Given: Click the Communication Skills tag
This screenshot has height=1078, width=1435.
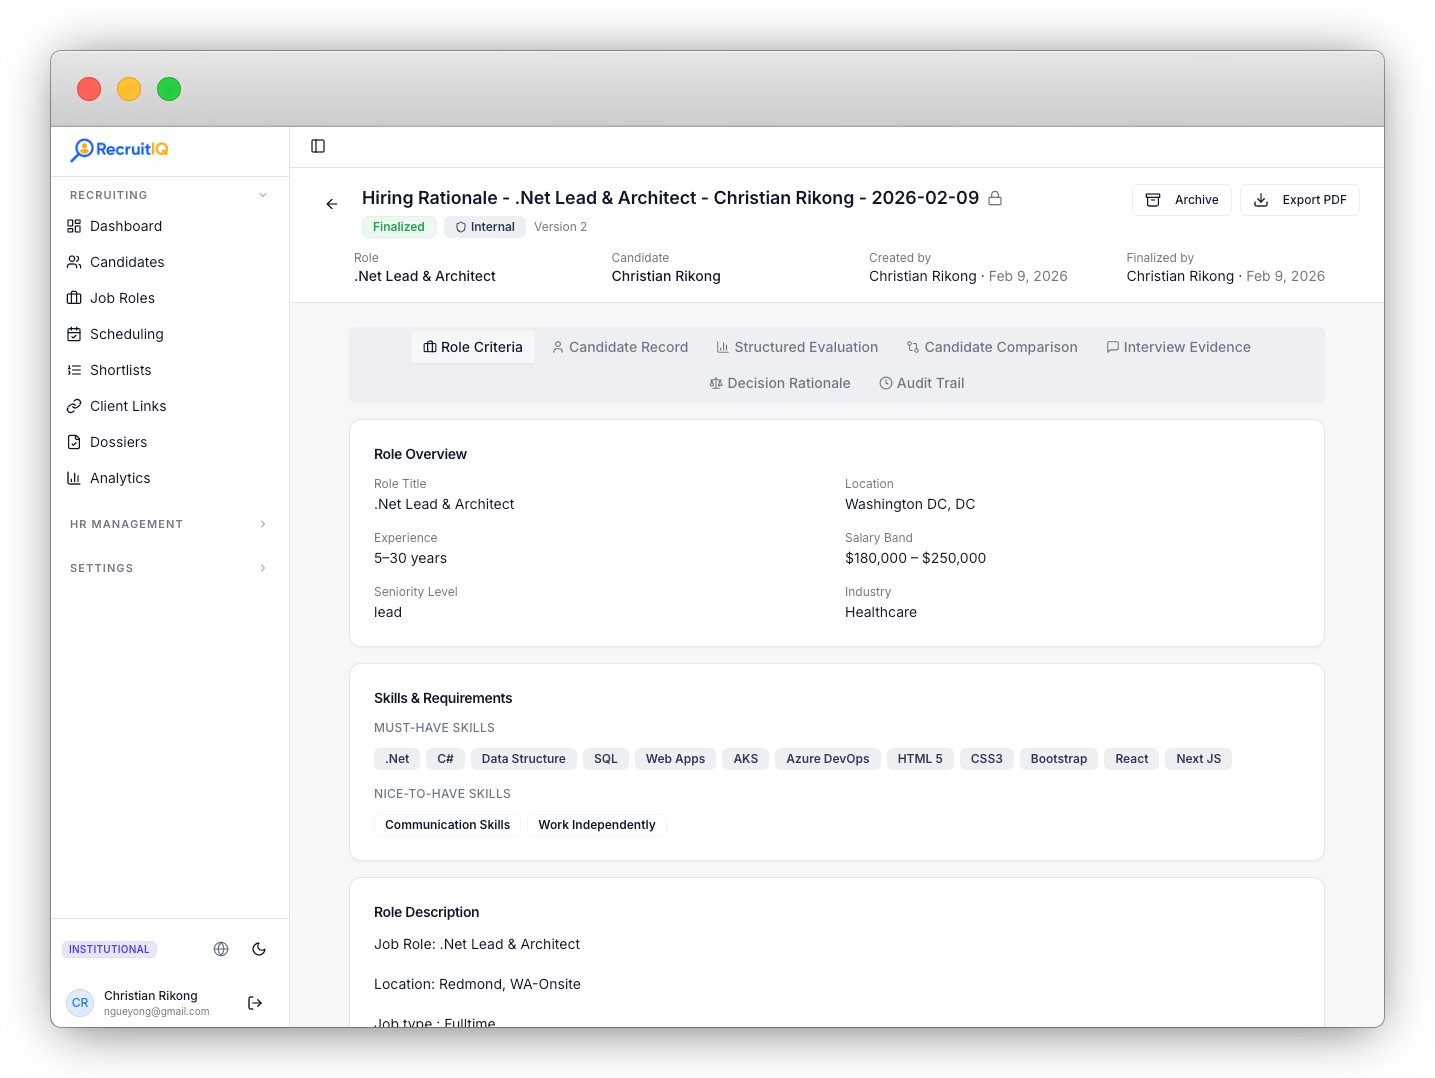Looking at the screenshot, I should [447, 825].
